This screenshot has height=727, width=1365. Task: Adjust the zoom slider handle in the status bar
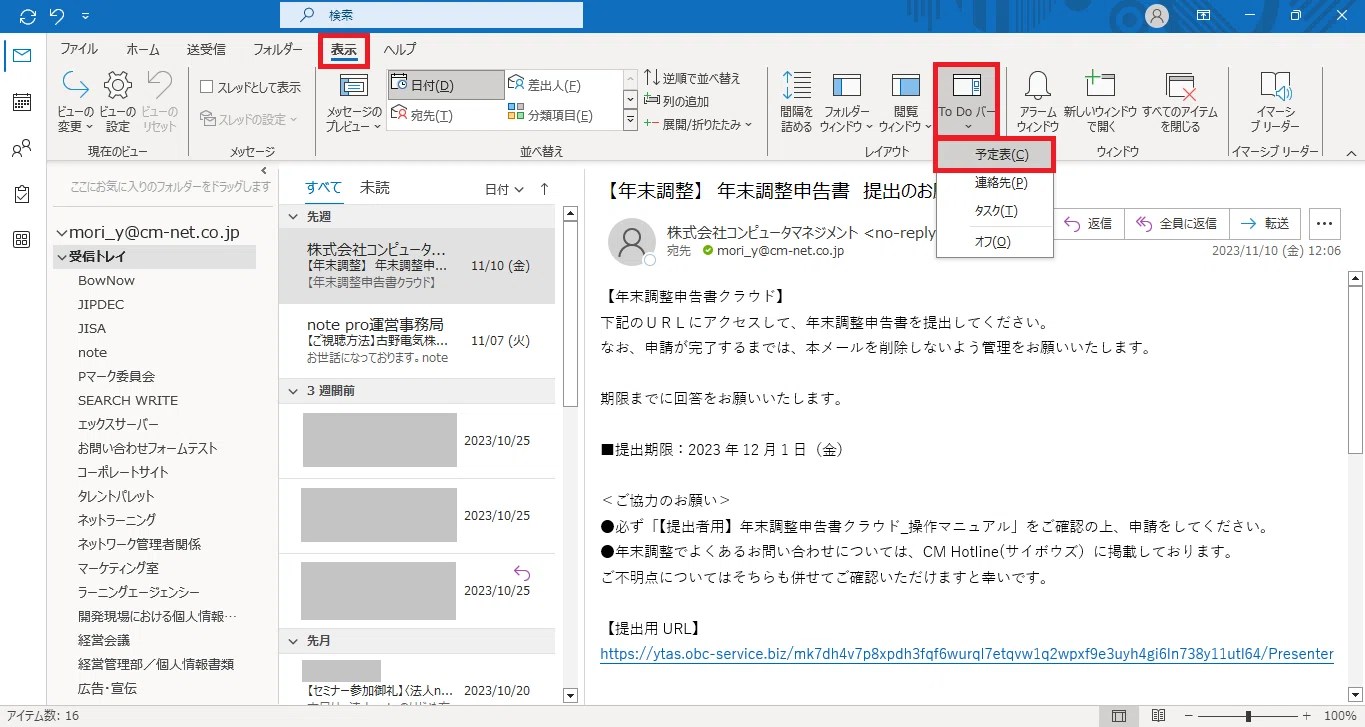pyautogui.click(x=1248, y=716)
